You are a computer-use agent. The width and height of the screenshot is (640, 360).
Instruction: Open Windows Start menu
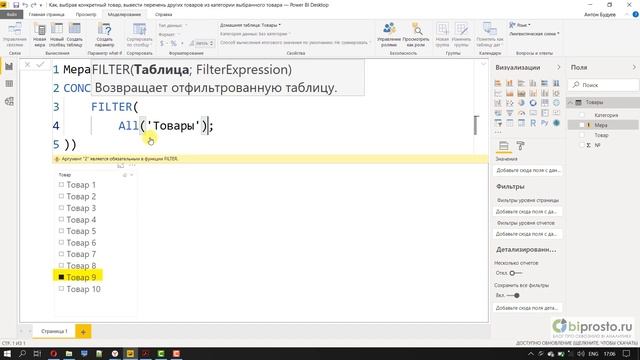click(7, 353)
